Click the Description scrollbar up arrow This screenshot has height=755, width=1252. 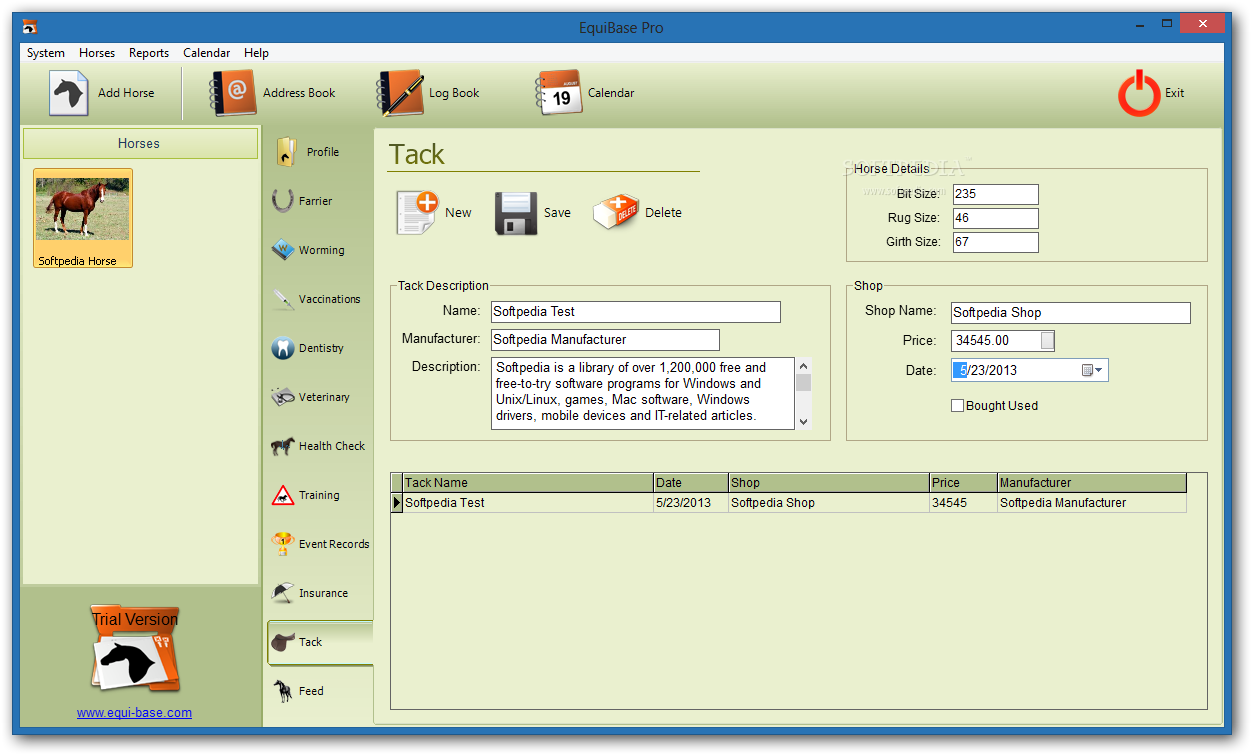click(803, 366)
